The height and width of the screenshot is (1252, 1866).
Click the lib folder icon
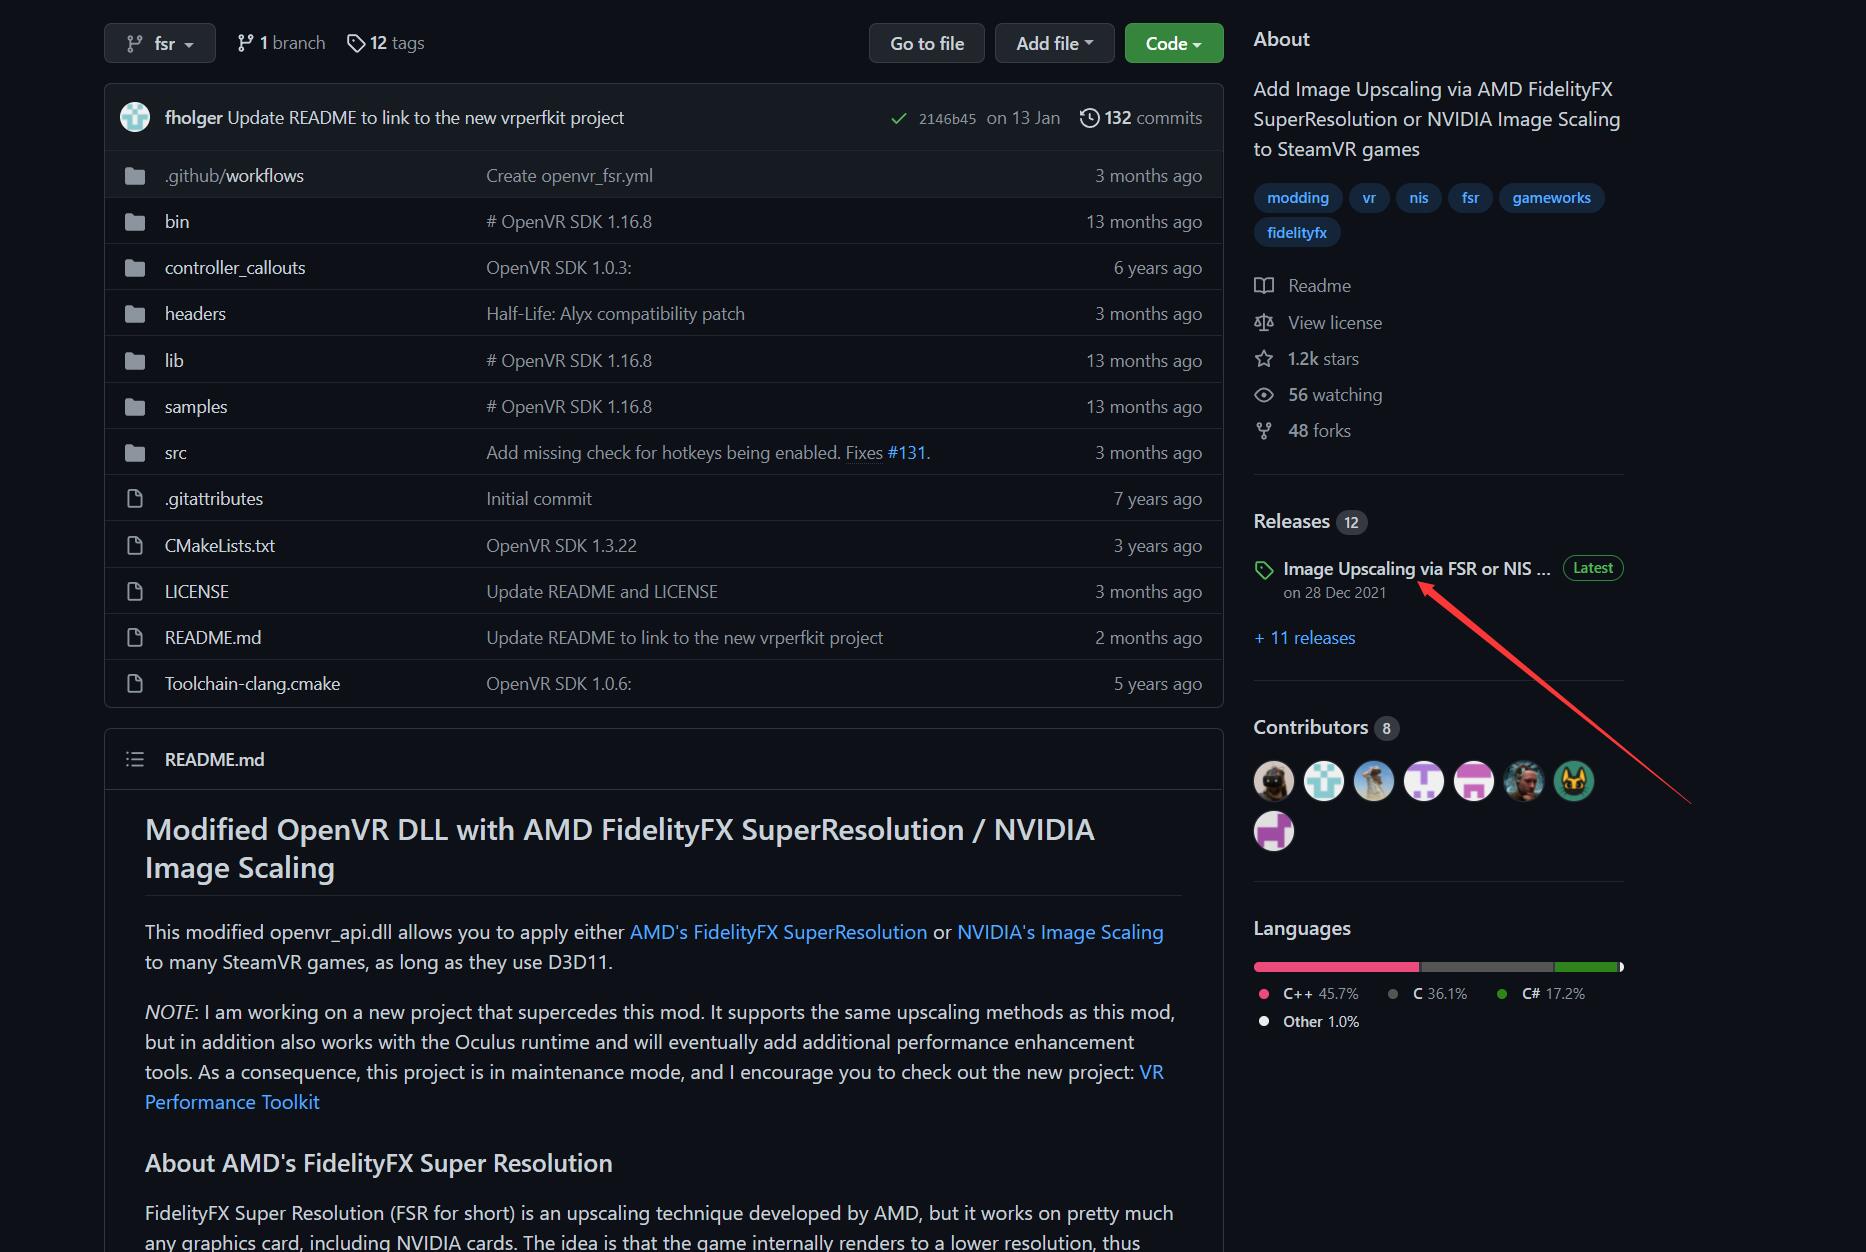[x=135, y=361]
